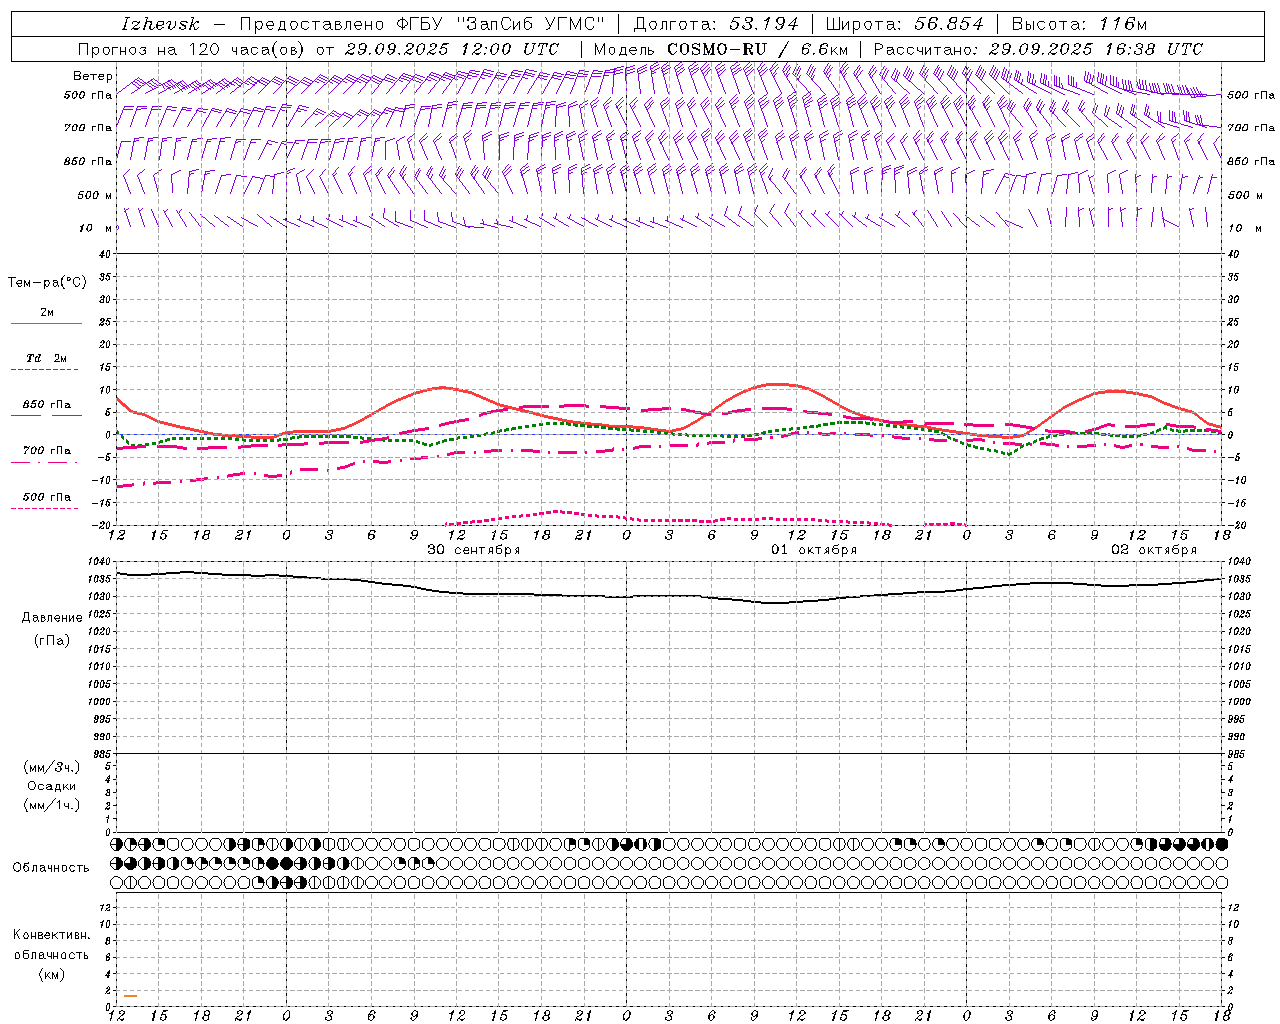Image resolution: width=1280 pixels, height=1024 pixels.
Task: Click the '(мм/1ч.)' precipitation unit label
Action: click(52, 805)
